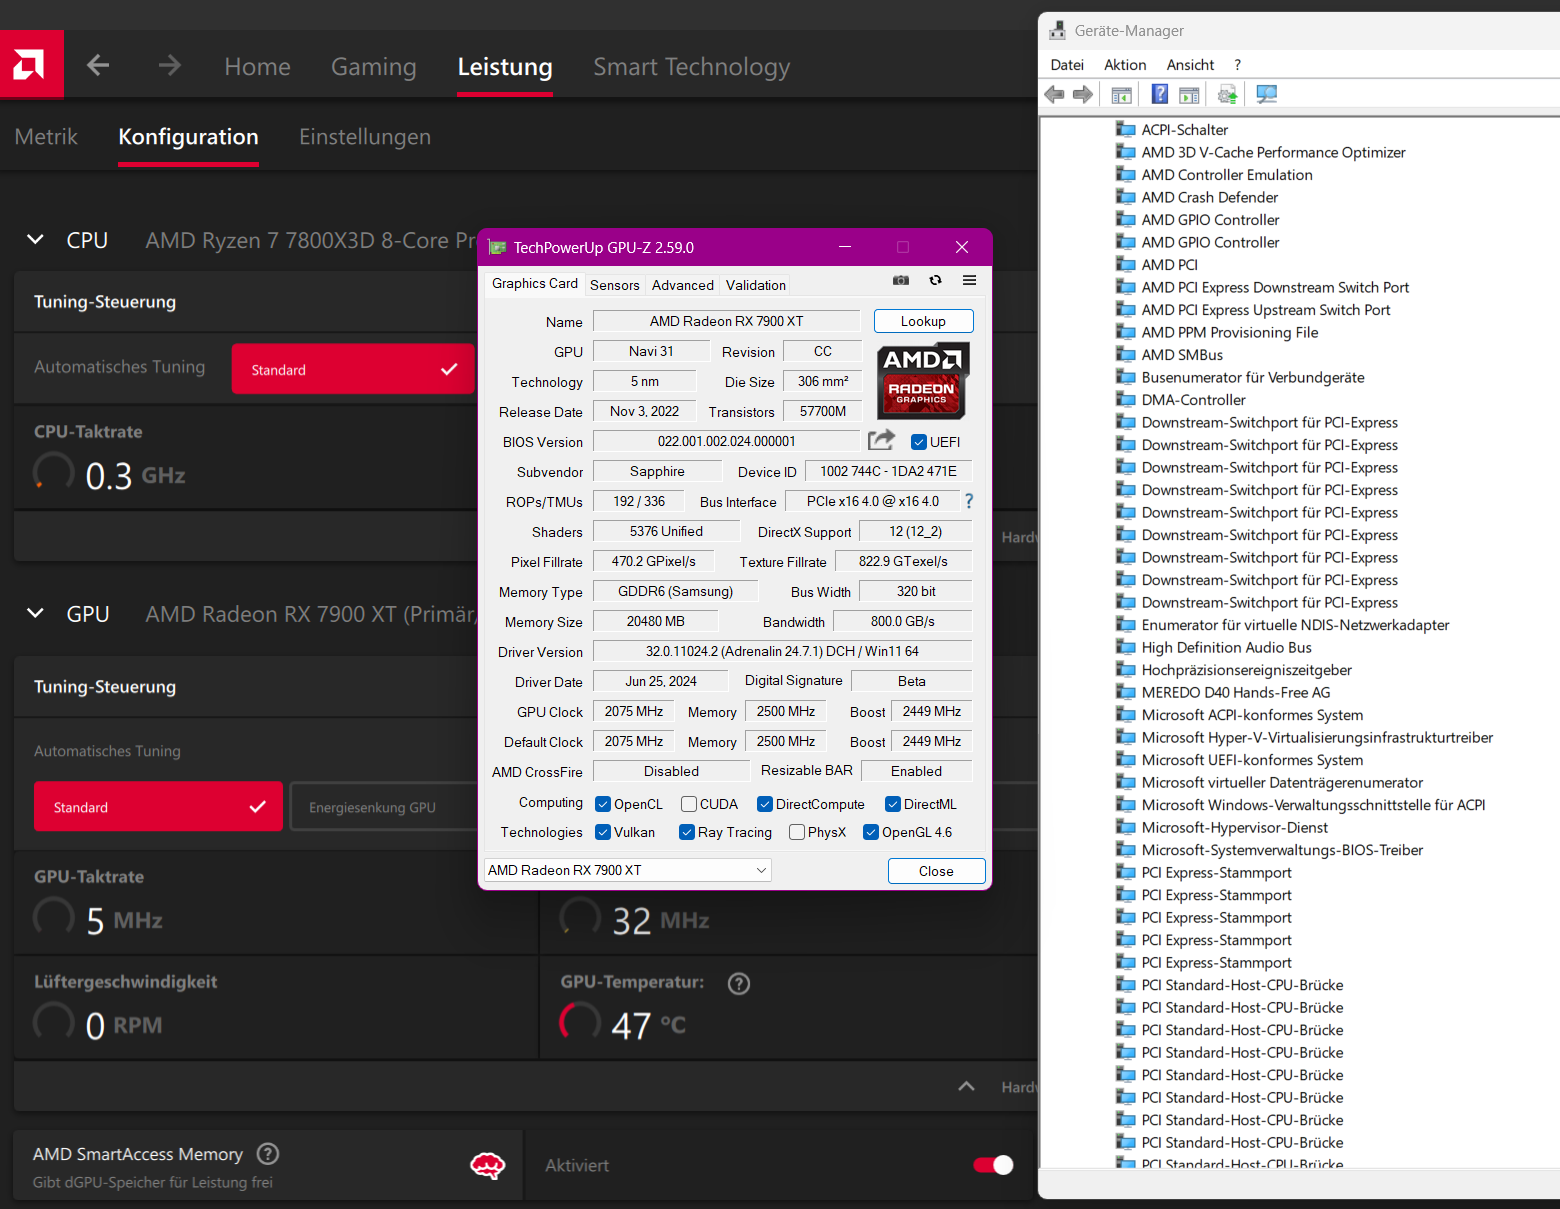Collapse the GPU section chevron
This screenshot has height=1209, width=1560.
pos(35,613)
